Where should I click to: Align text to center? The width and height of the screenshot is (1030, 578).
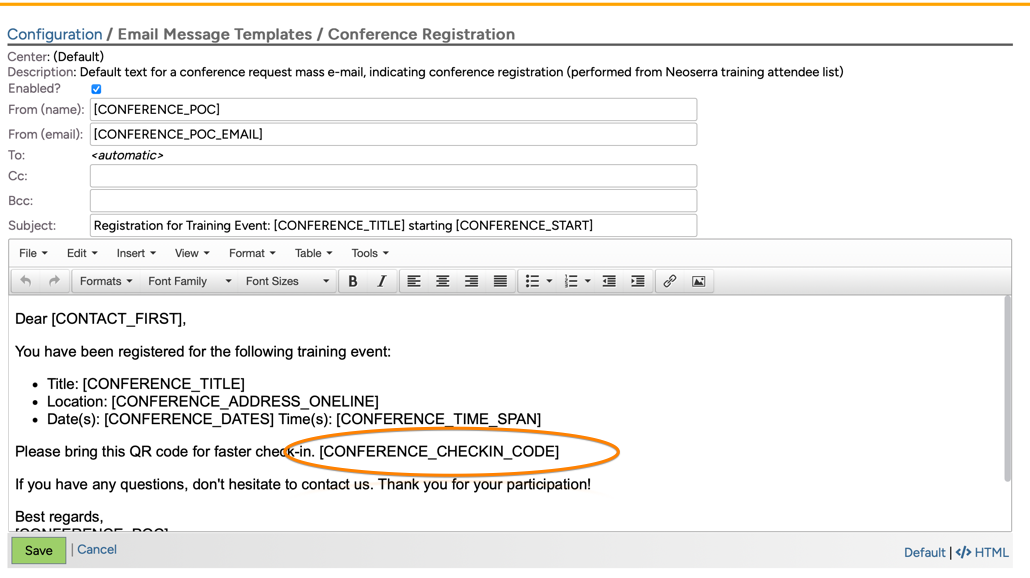[x=442, y=282]
